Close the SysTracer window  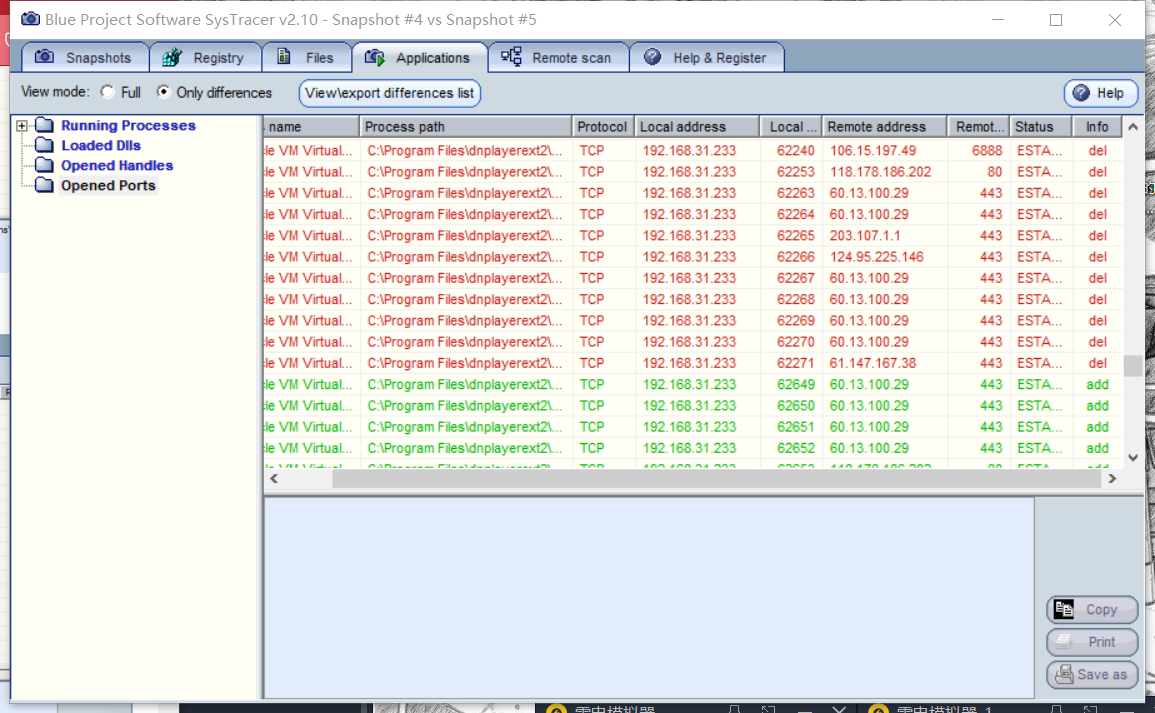pyautogui.click(x=1114, y=20)
